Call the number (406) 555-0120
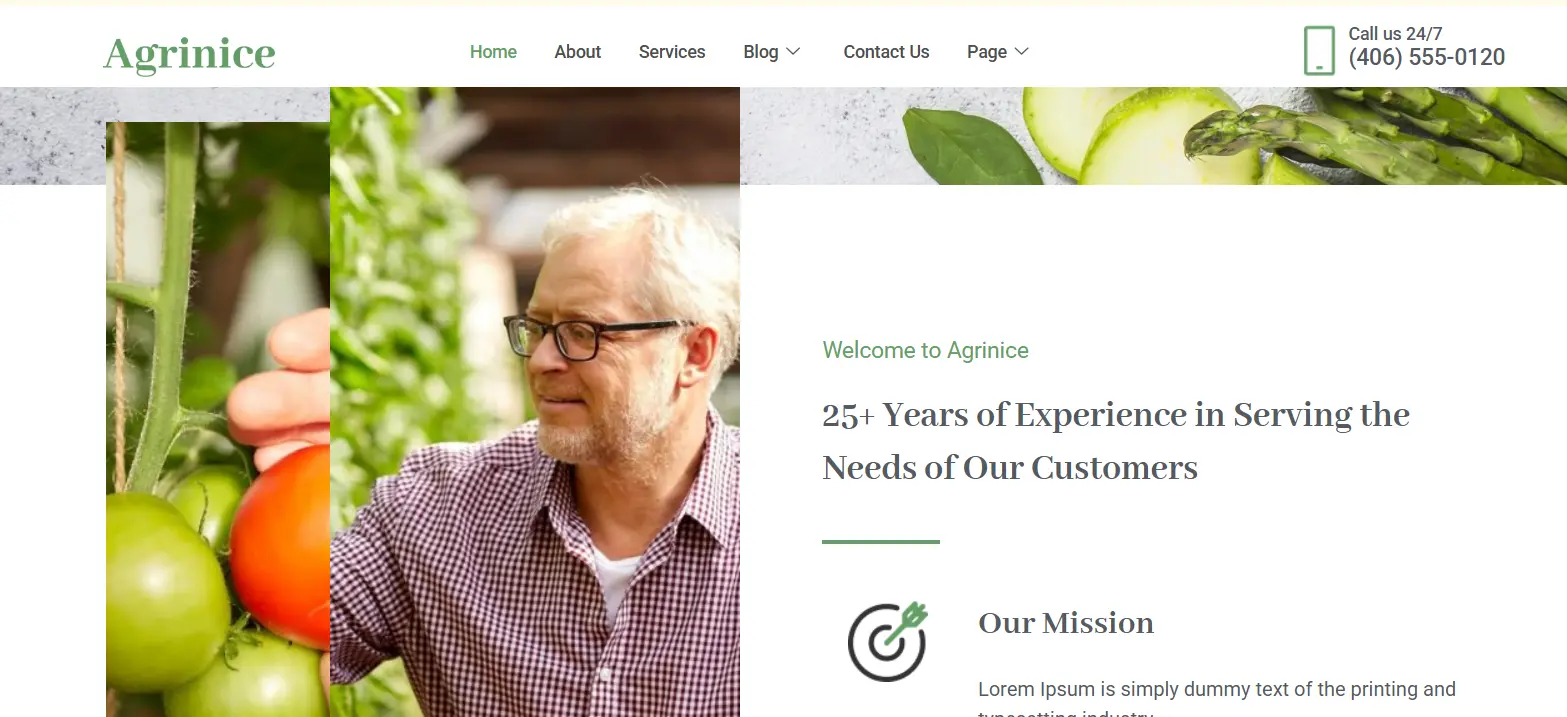Screen dimensions: 1567x717 click(1426, 58)
